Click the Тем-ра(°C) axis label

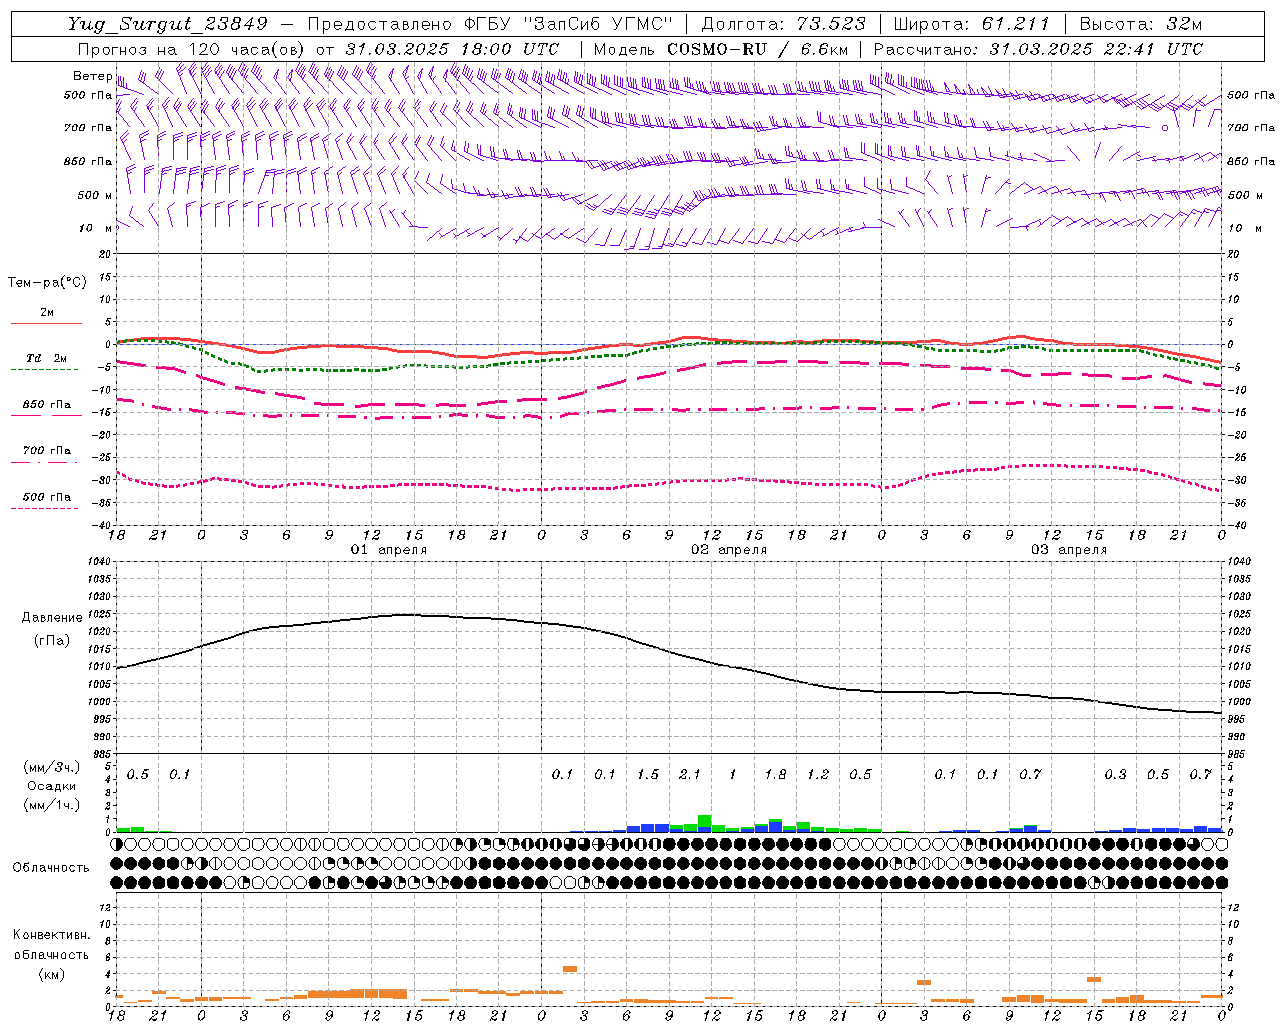click(47, 283)
